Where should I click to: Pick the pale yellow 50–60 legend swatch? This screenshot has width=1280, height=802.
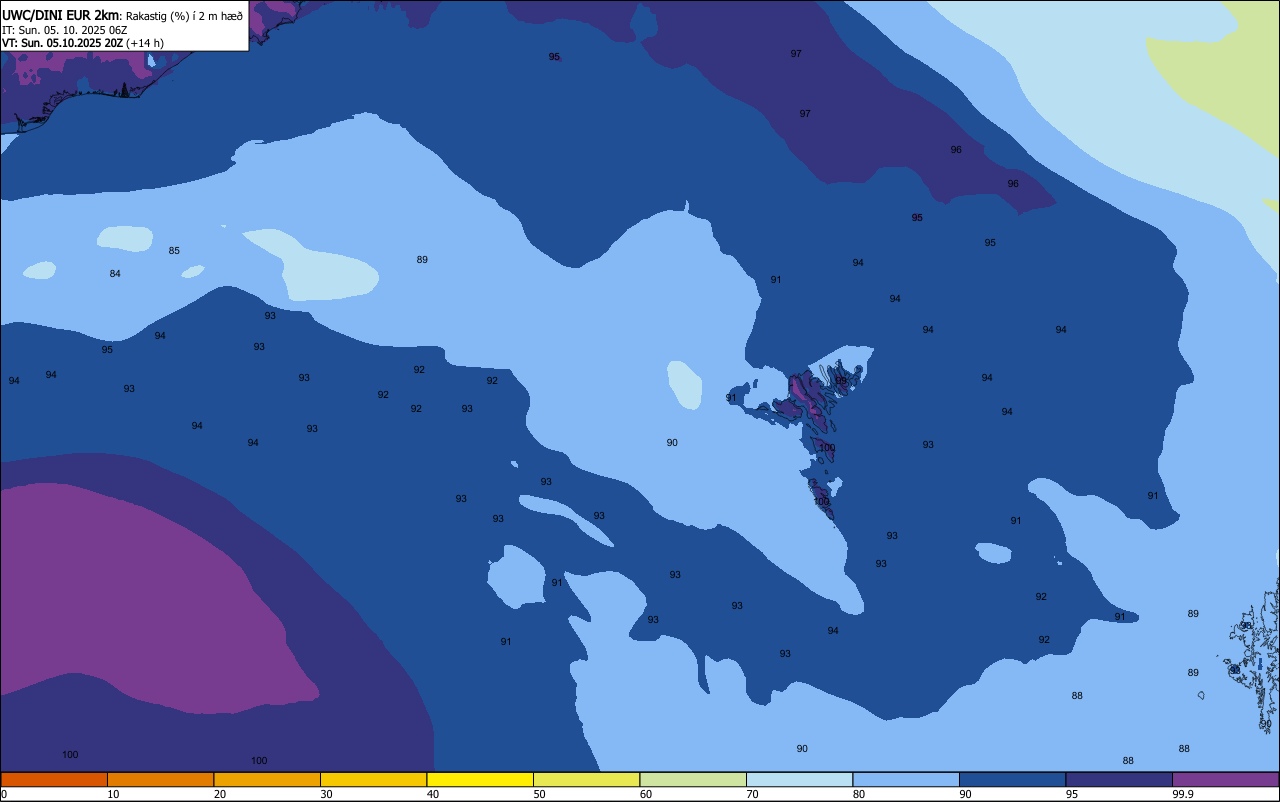586,779
